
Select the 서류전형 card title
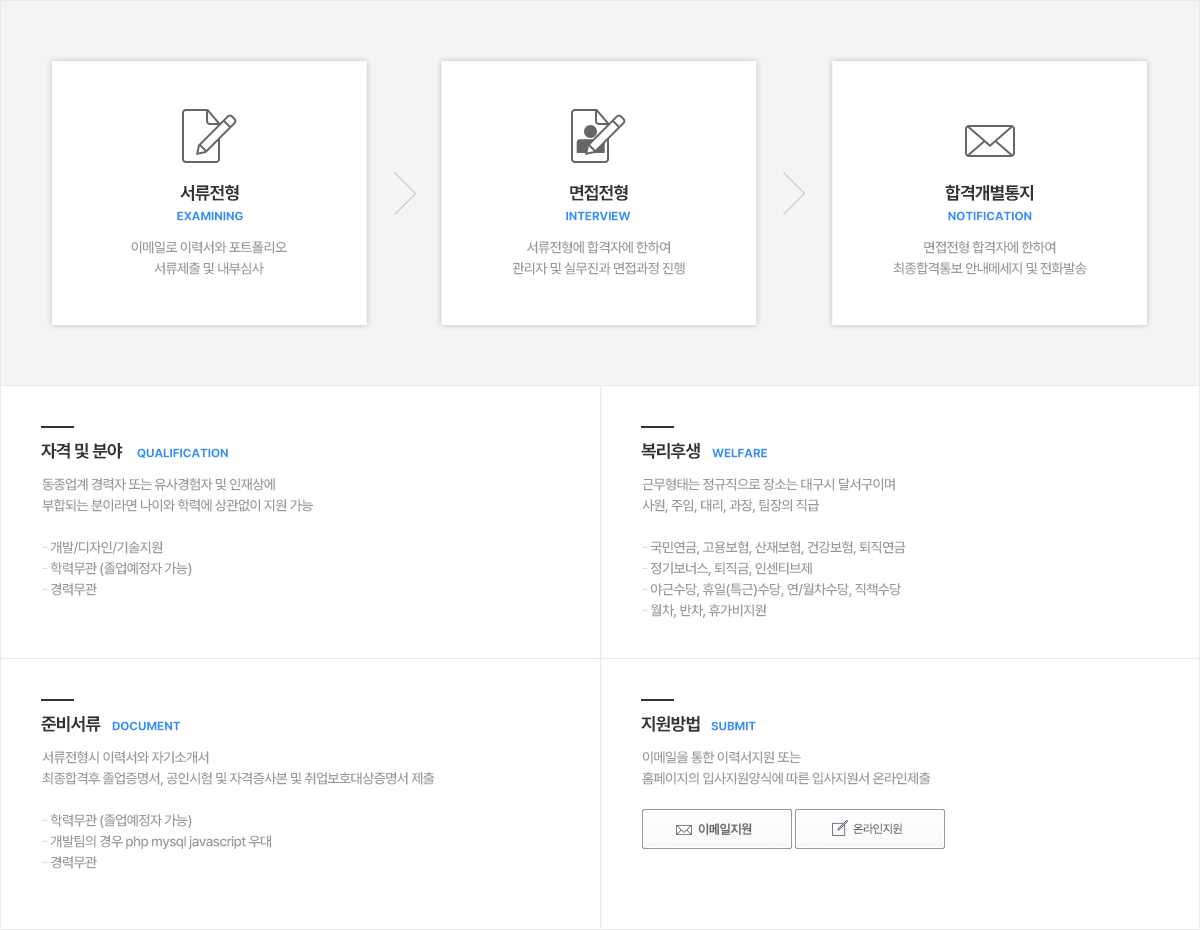209,193
